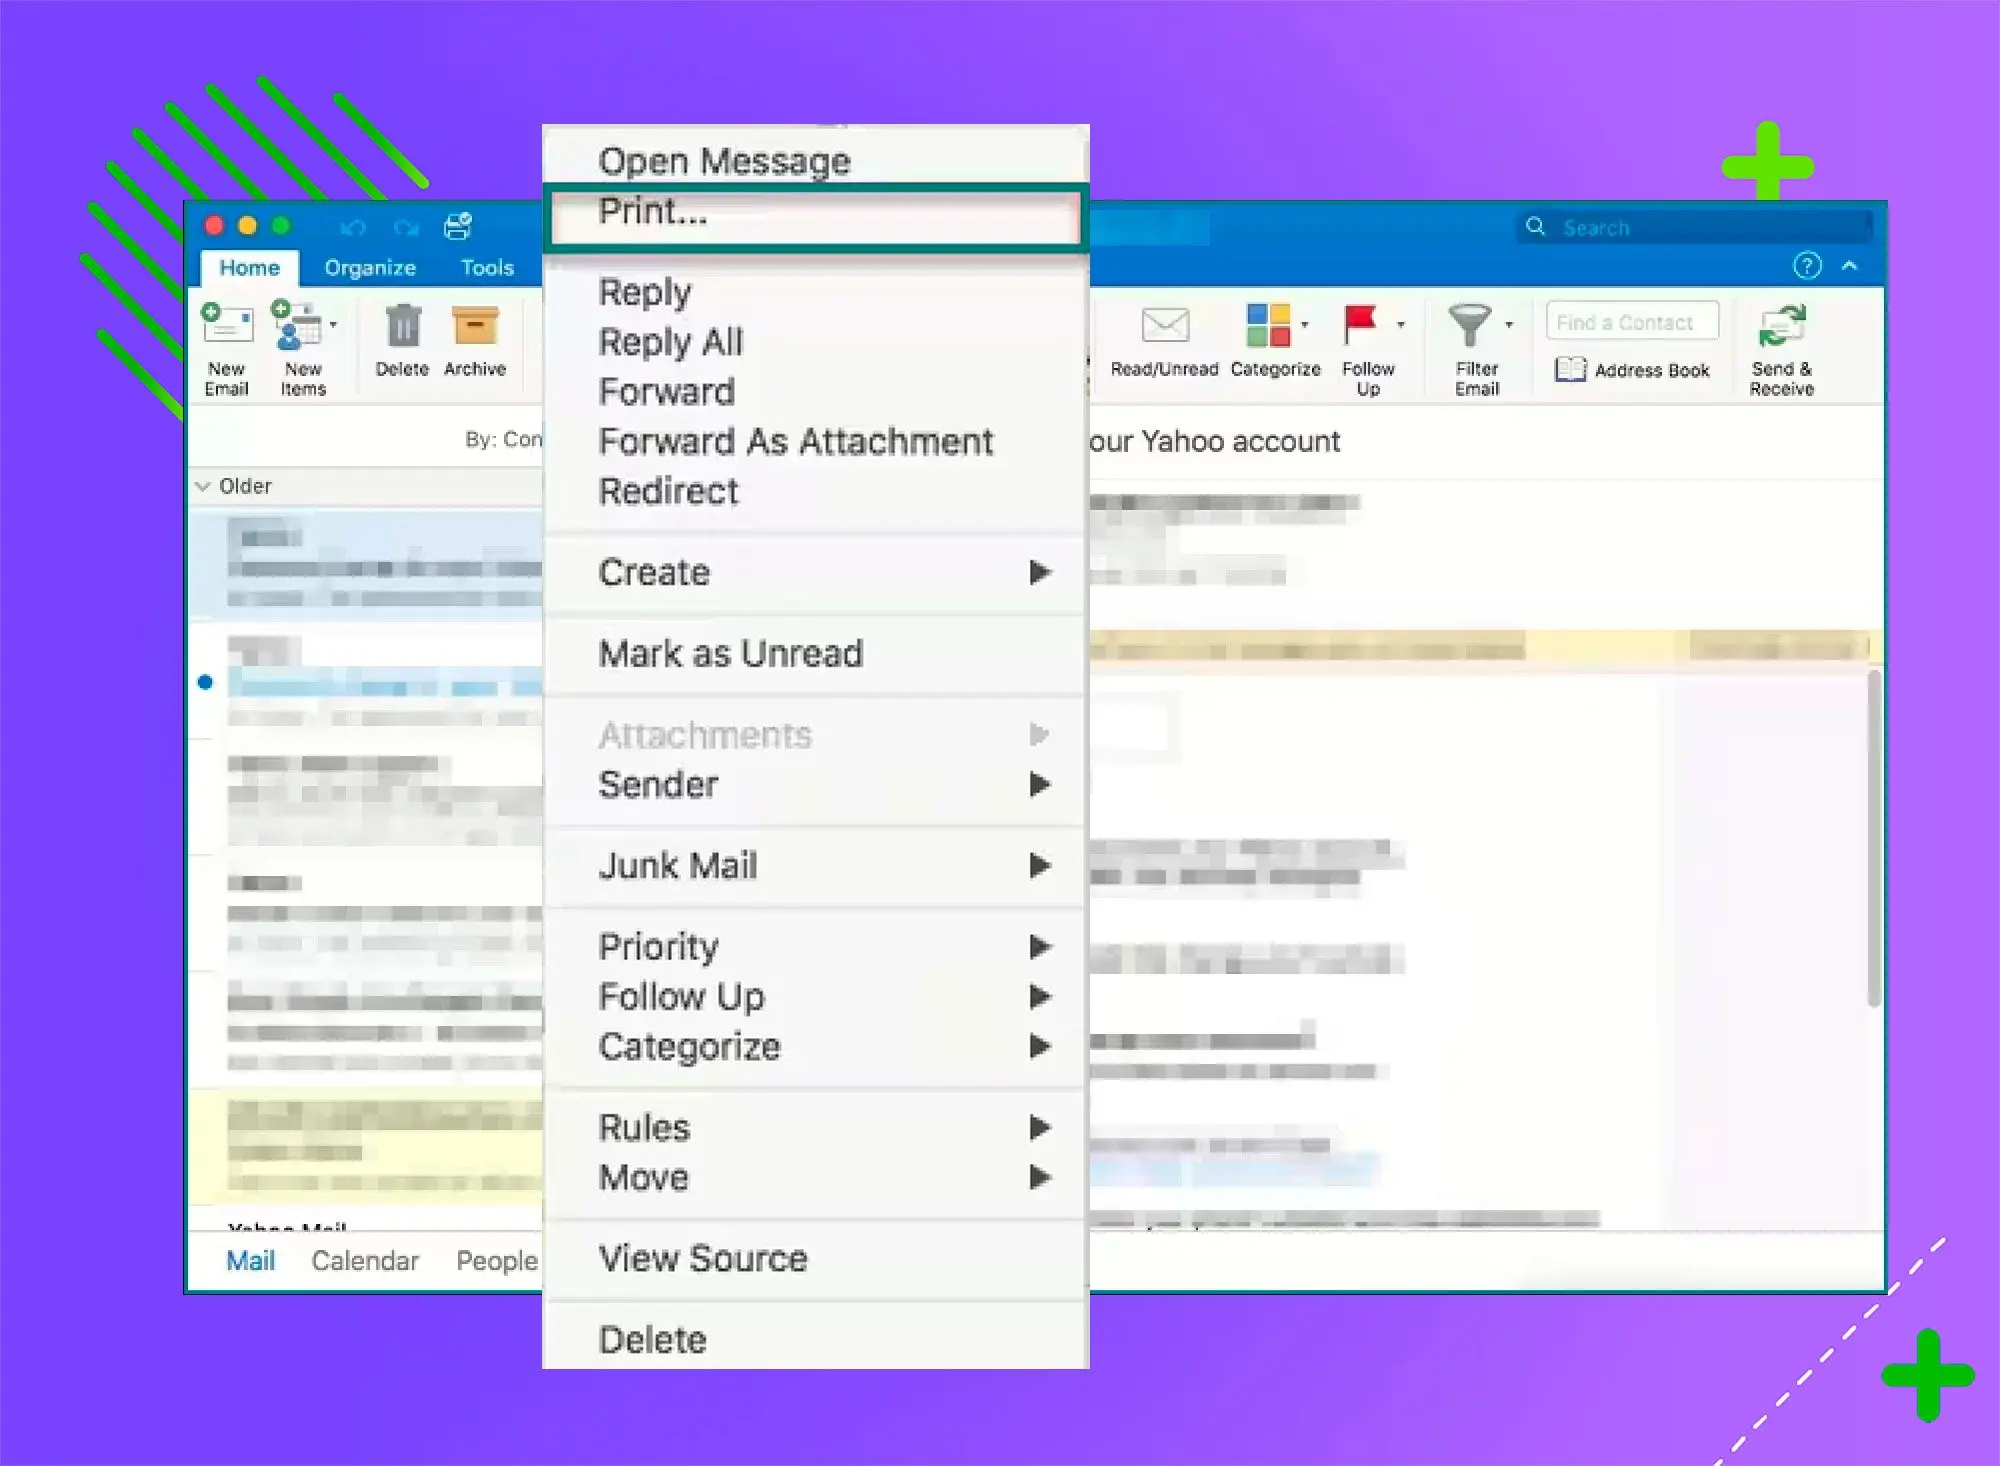Image resolution: width=2000 pixels, height=1466 pixels.
Task: Choose Forward As Attachment
Action: point(815,442)
